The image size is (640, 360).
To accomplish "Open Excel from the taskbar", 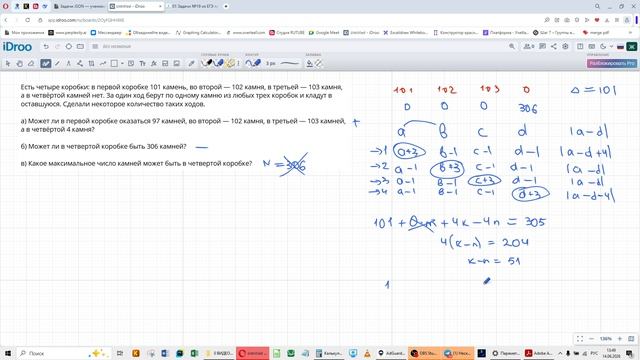I will pos(194,353).
